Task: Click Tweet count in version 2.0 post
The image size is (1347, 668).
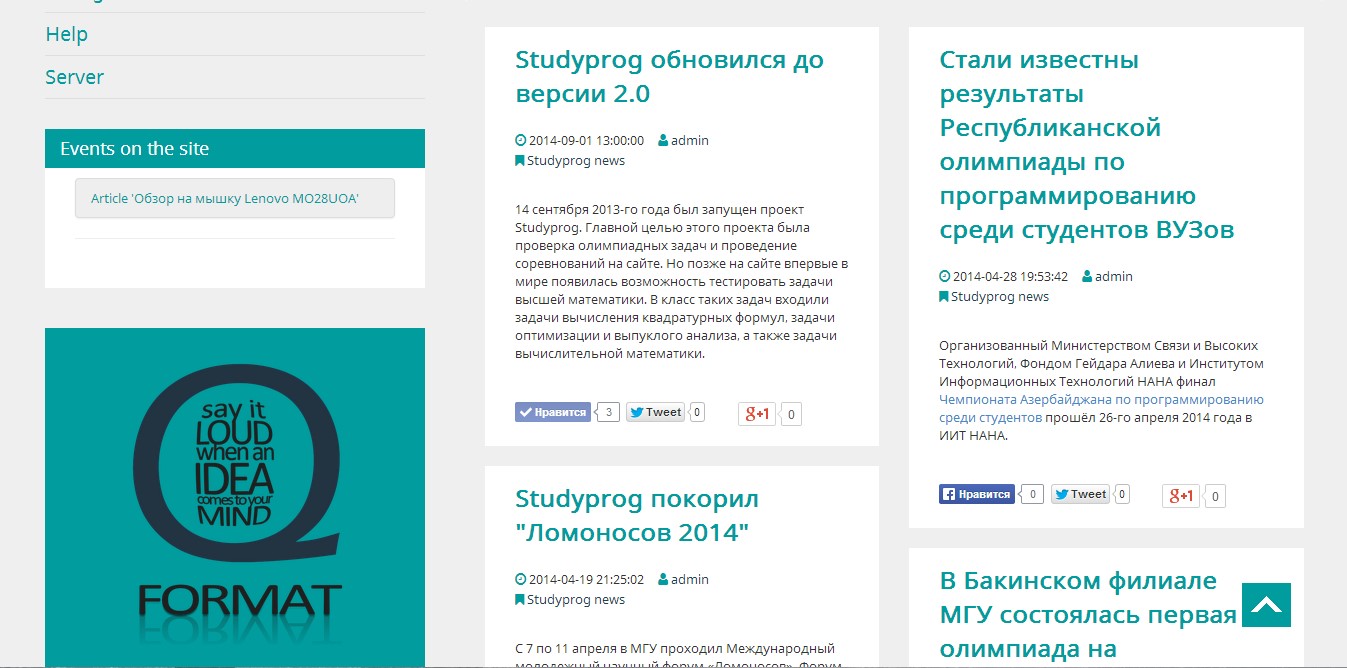Action: pyautogui.click(x=697, y=412)
